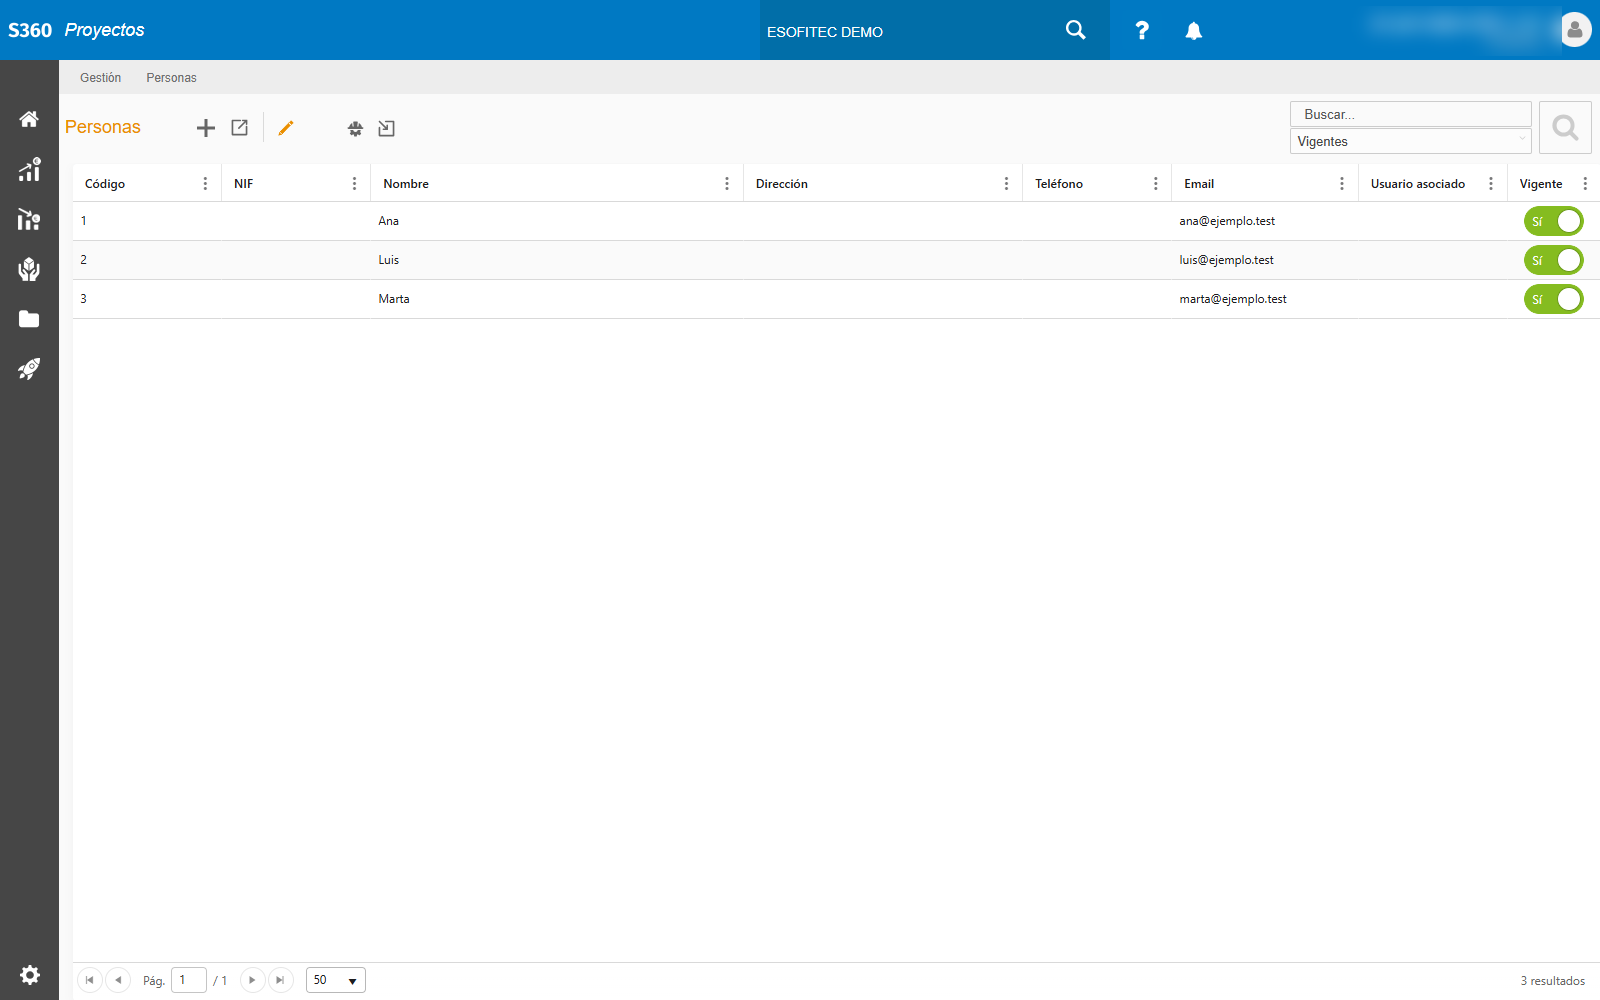
Task: Toggle Vigente switch for Marta
Action: click(x=1553, y=299)
